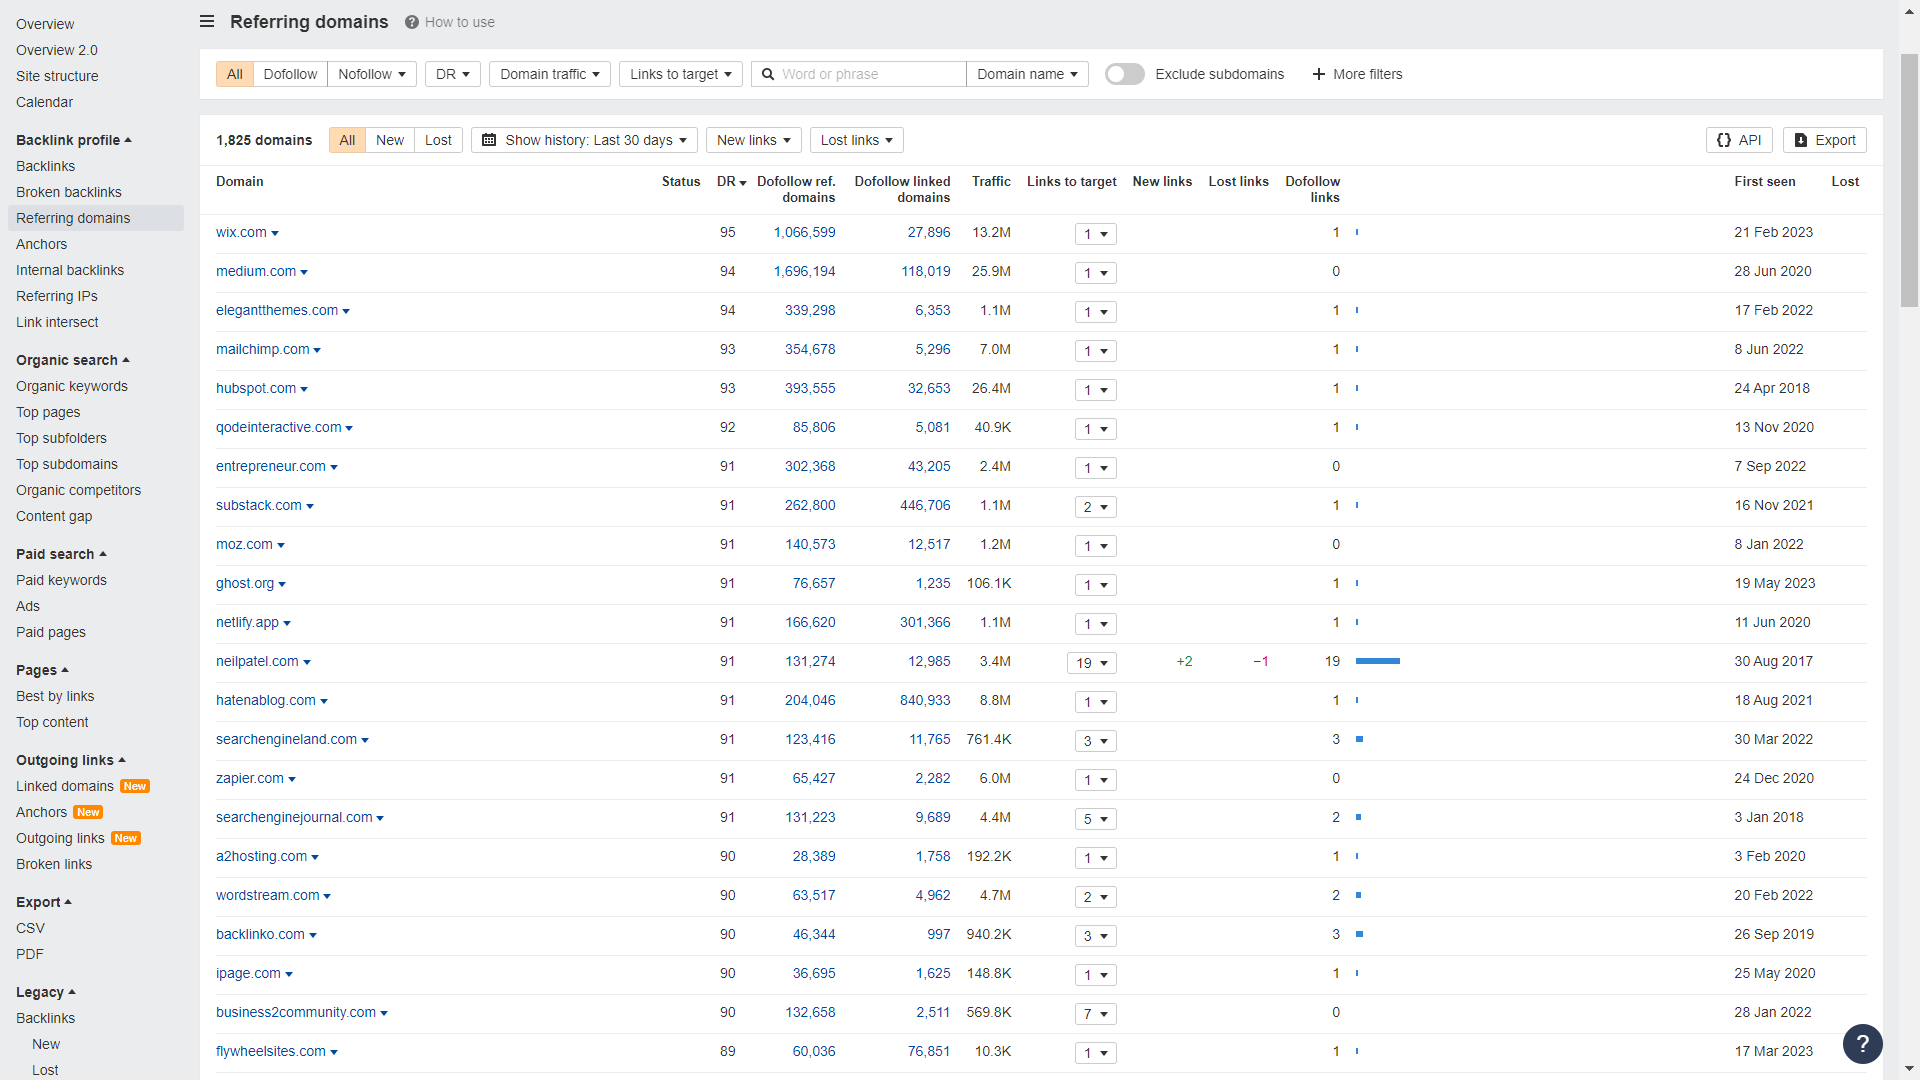Click More filters

coord(1357,74)
